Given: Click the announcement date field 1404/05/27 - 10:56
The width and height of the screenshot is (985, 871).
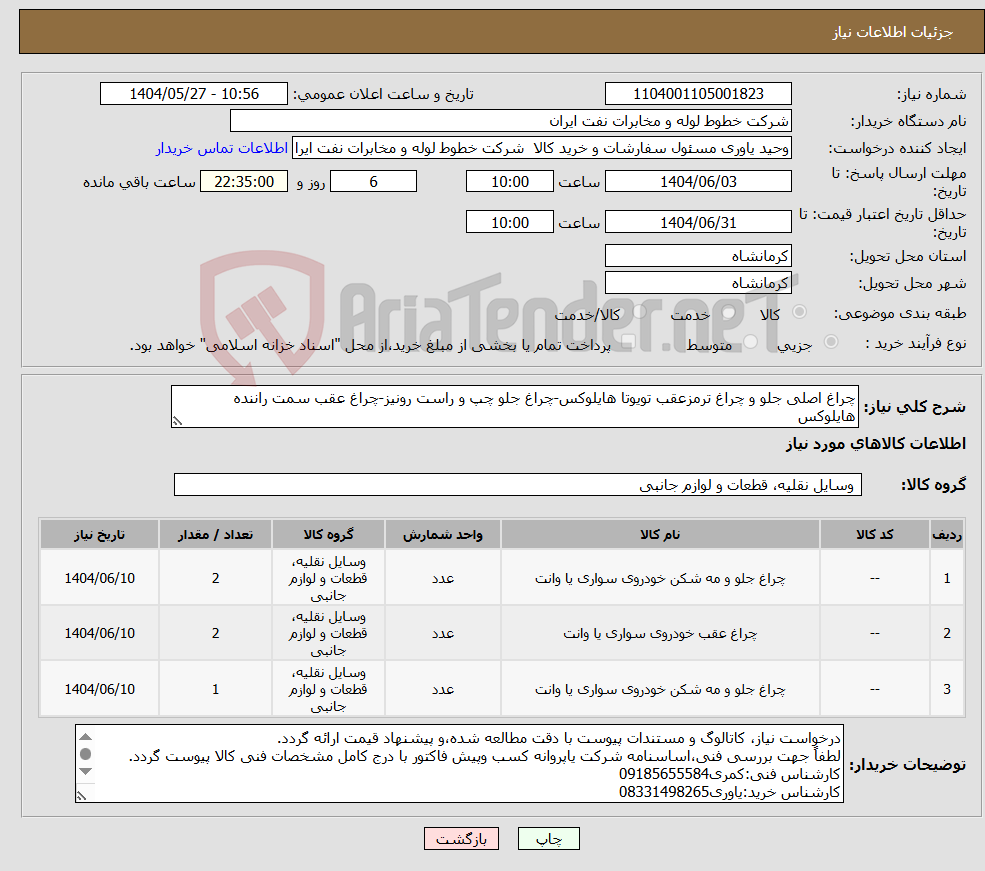Looking at the screenshot, I should tap(193, 94).
